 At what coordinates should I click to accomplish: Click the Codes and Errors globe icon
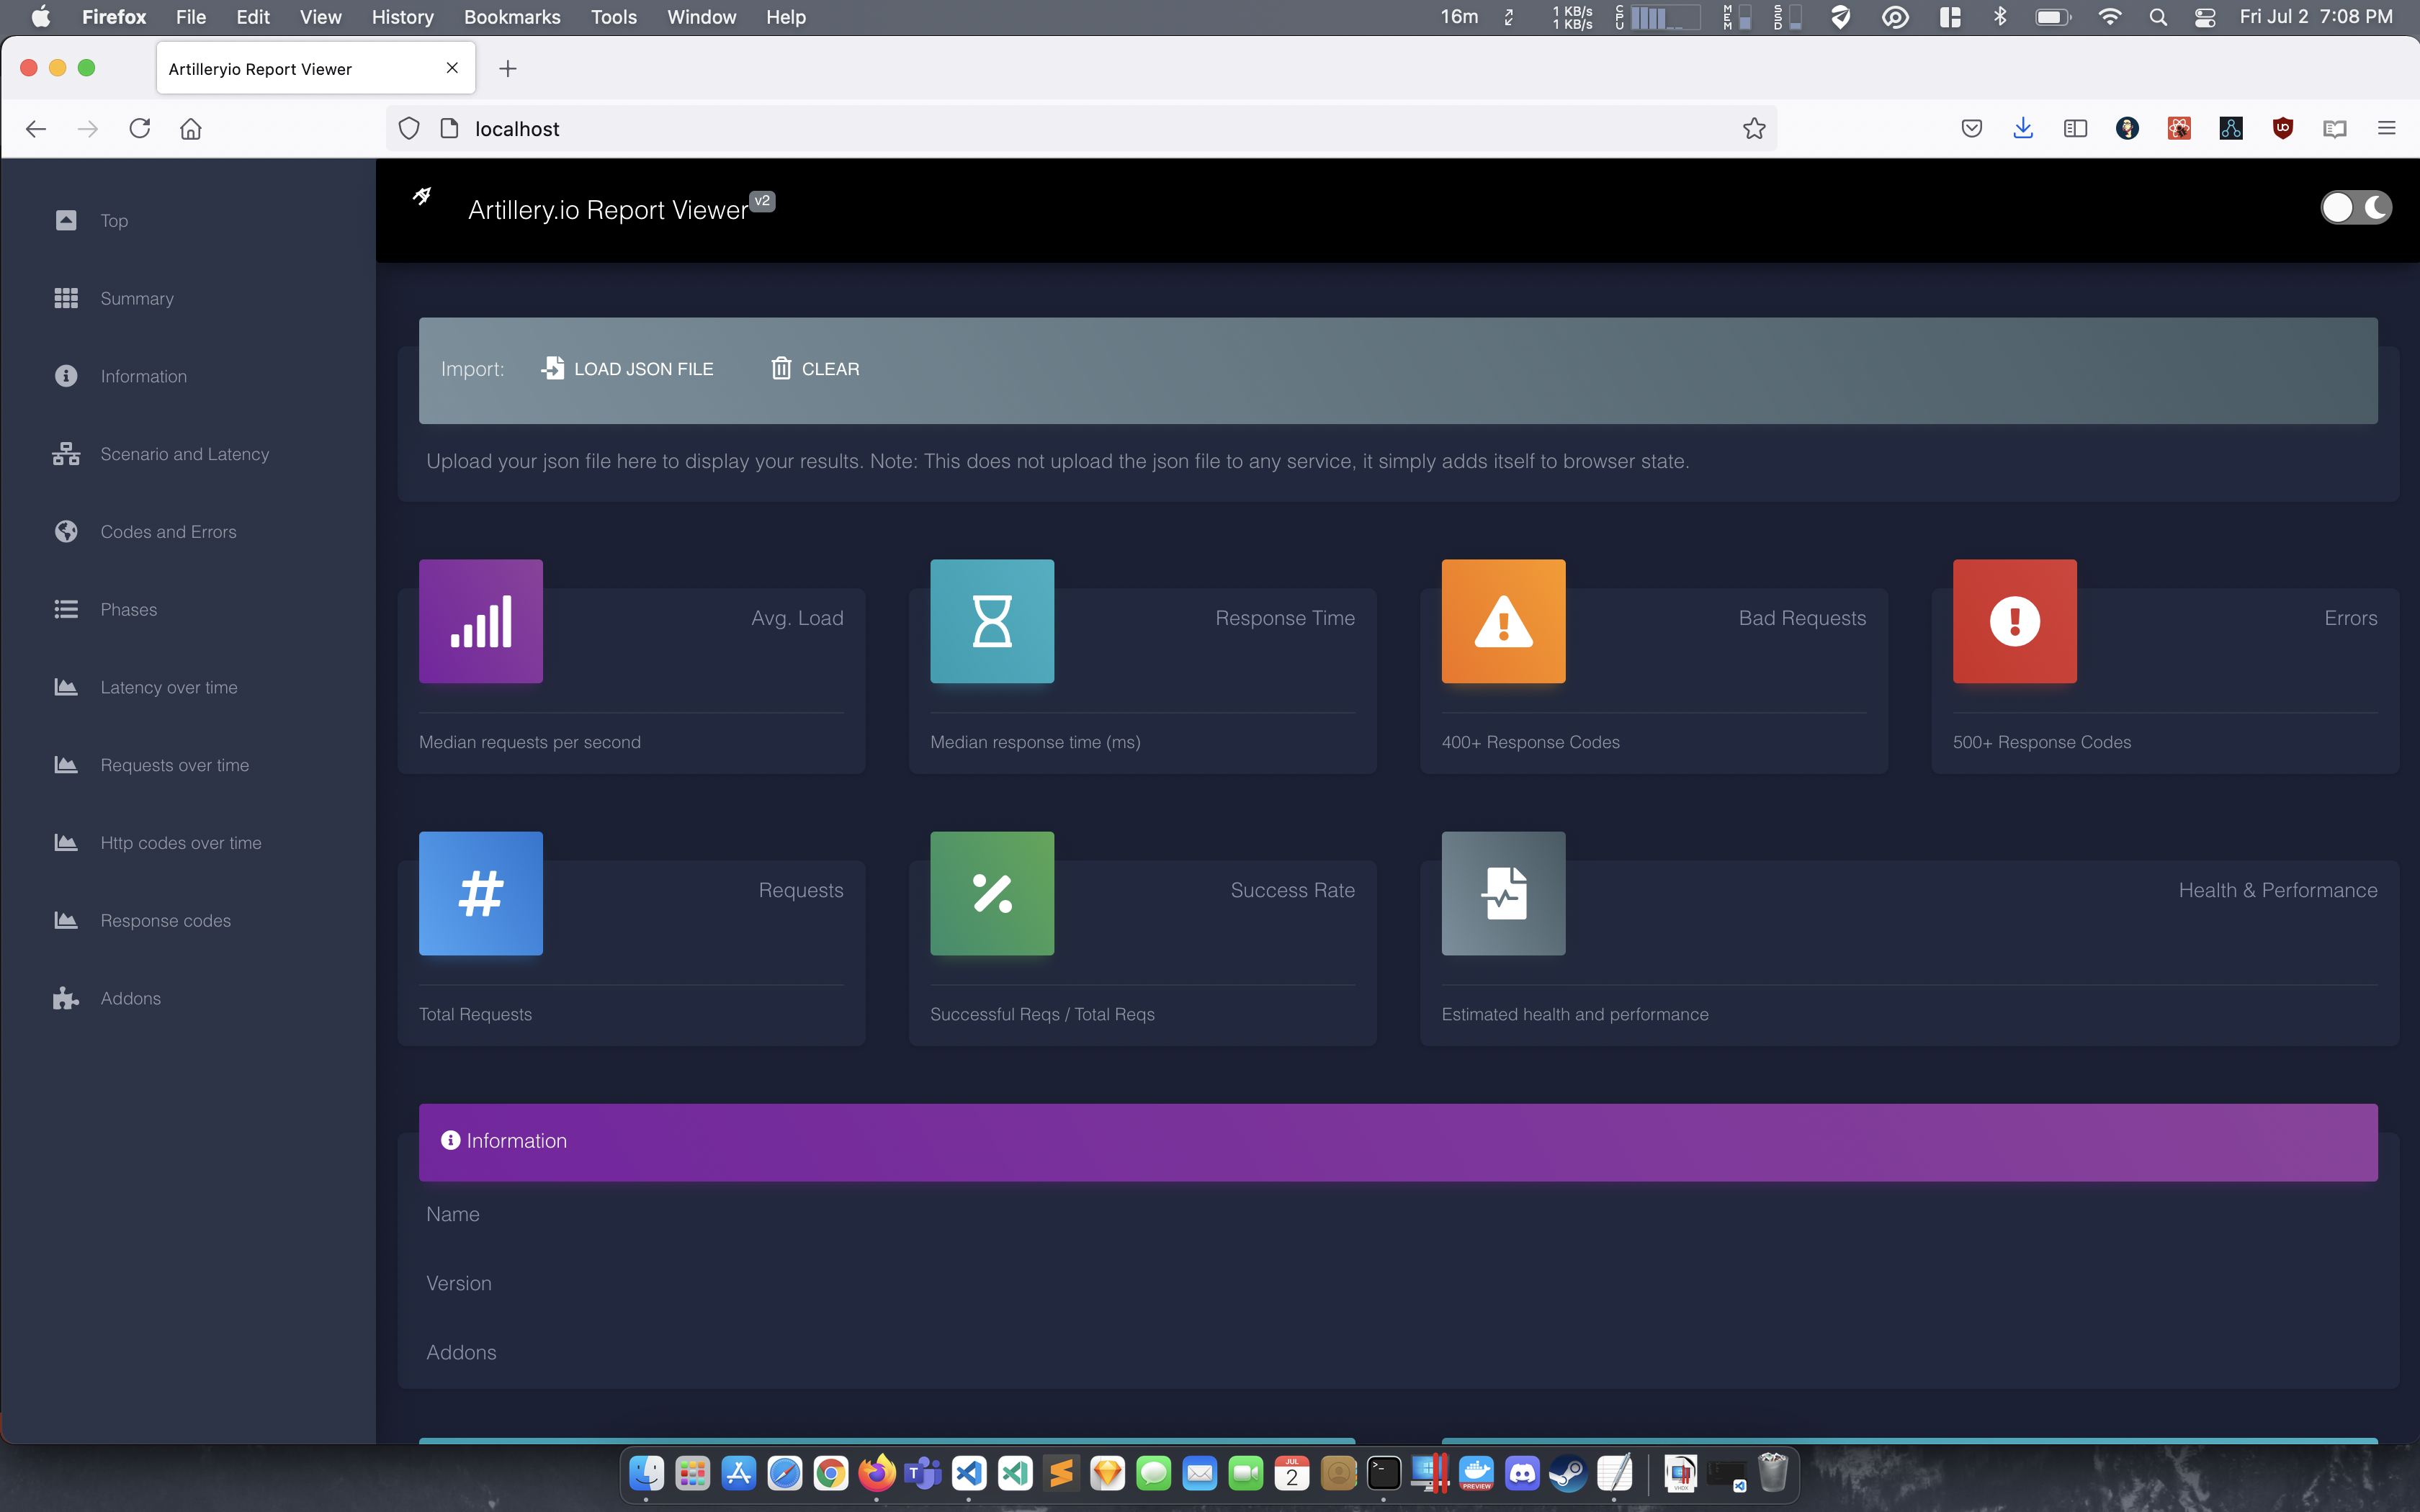pyautogui.click(x=66, y=531)
